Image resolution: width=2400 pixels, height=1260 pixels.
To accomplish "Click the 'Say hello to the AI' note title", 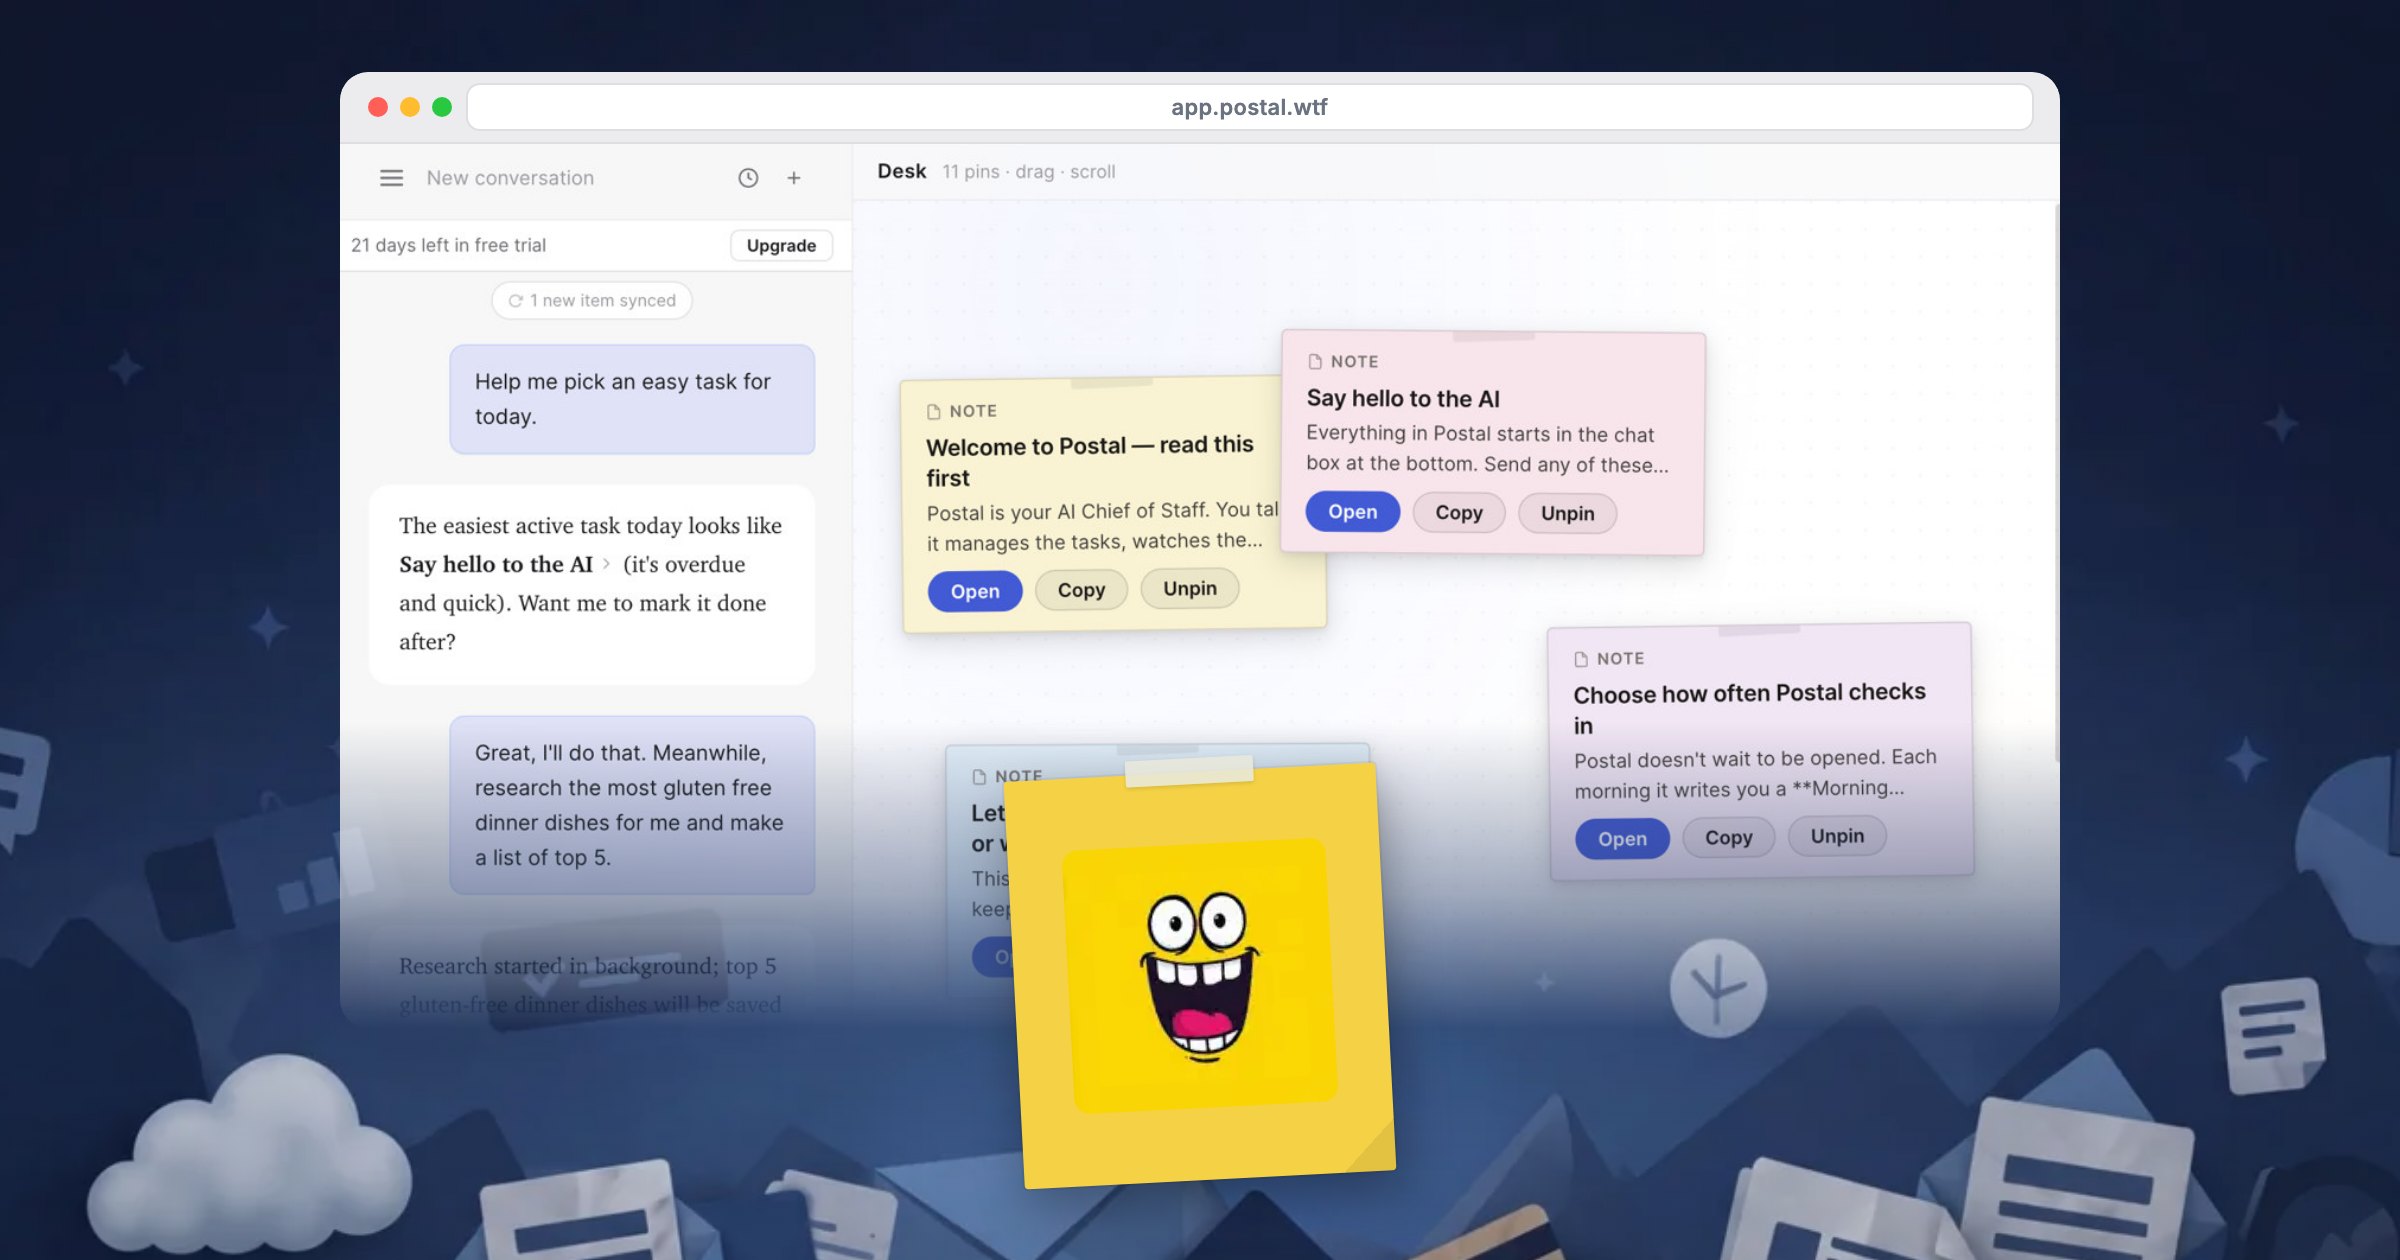I will click(1403, 398).
